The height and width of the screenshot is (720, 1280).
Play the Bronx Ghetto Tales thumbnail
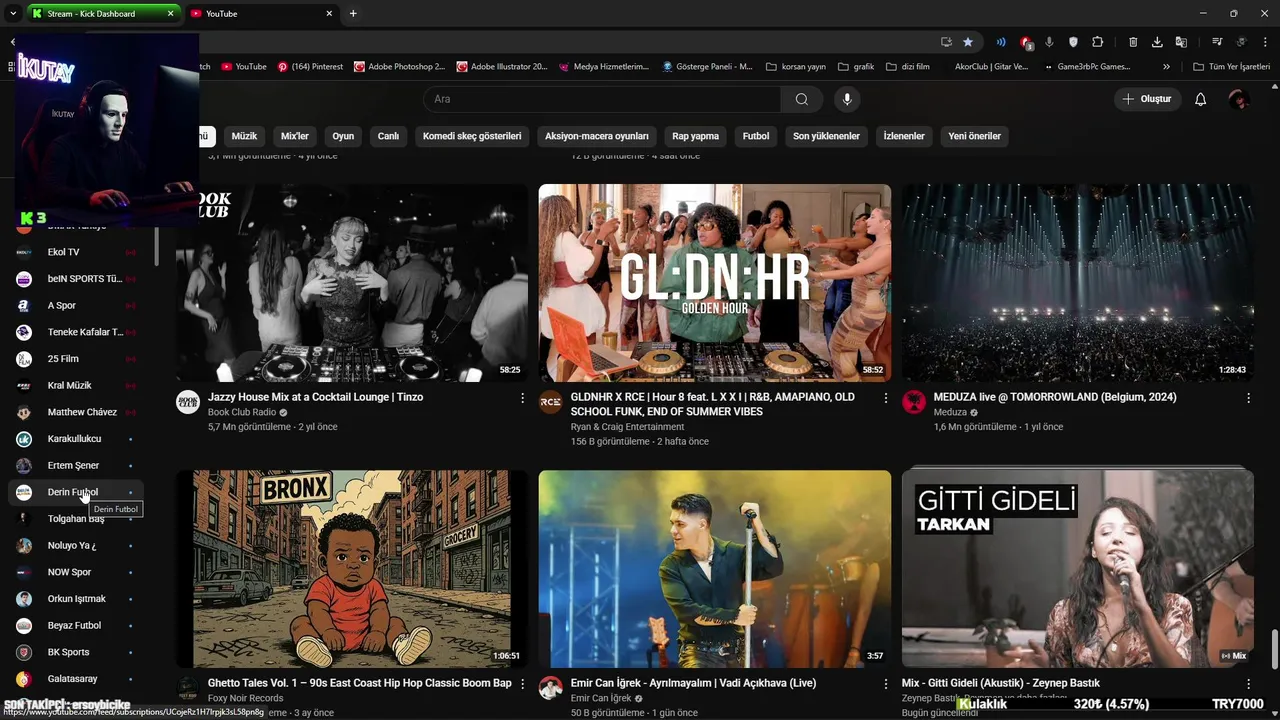pos(352,569)
